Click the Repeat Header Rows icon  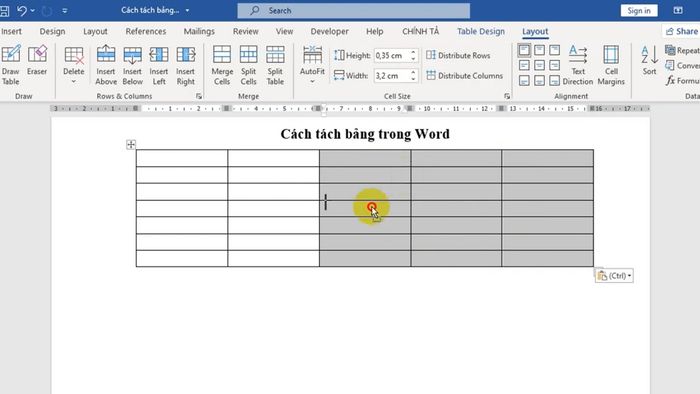point(670,50)
